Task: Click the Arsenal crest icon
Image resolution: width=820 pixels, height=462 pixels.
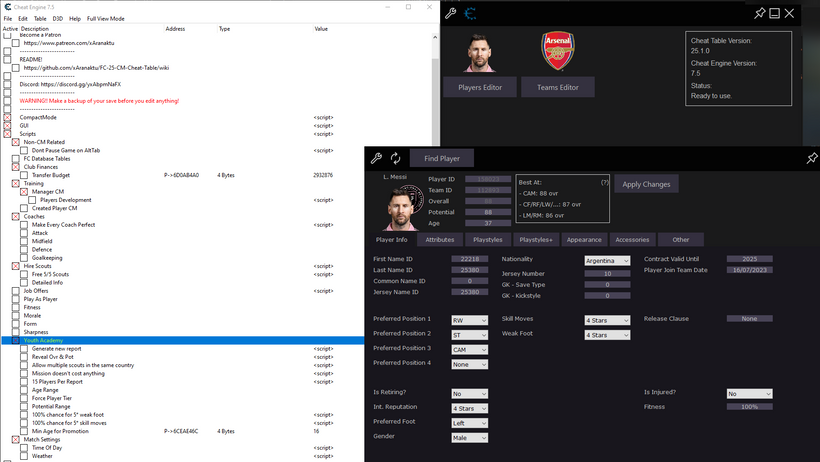Action: pyautogui.click(x=557, y=52)
